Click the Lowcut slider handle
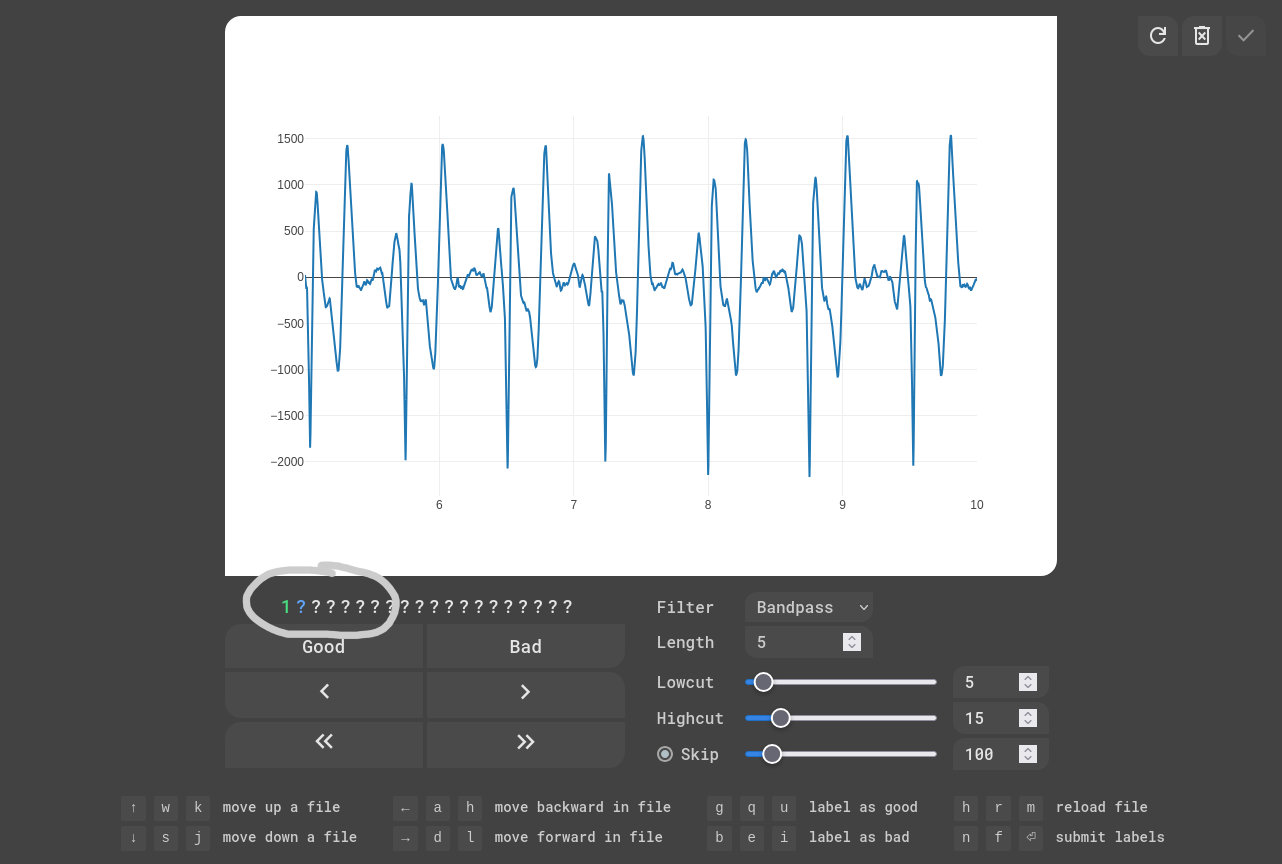The height and width of the screenshot is (864, 1282). click(763, 682)
